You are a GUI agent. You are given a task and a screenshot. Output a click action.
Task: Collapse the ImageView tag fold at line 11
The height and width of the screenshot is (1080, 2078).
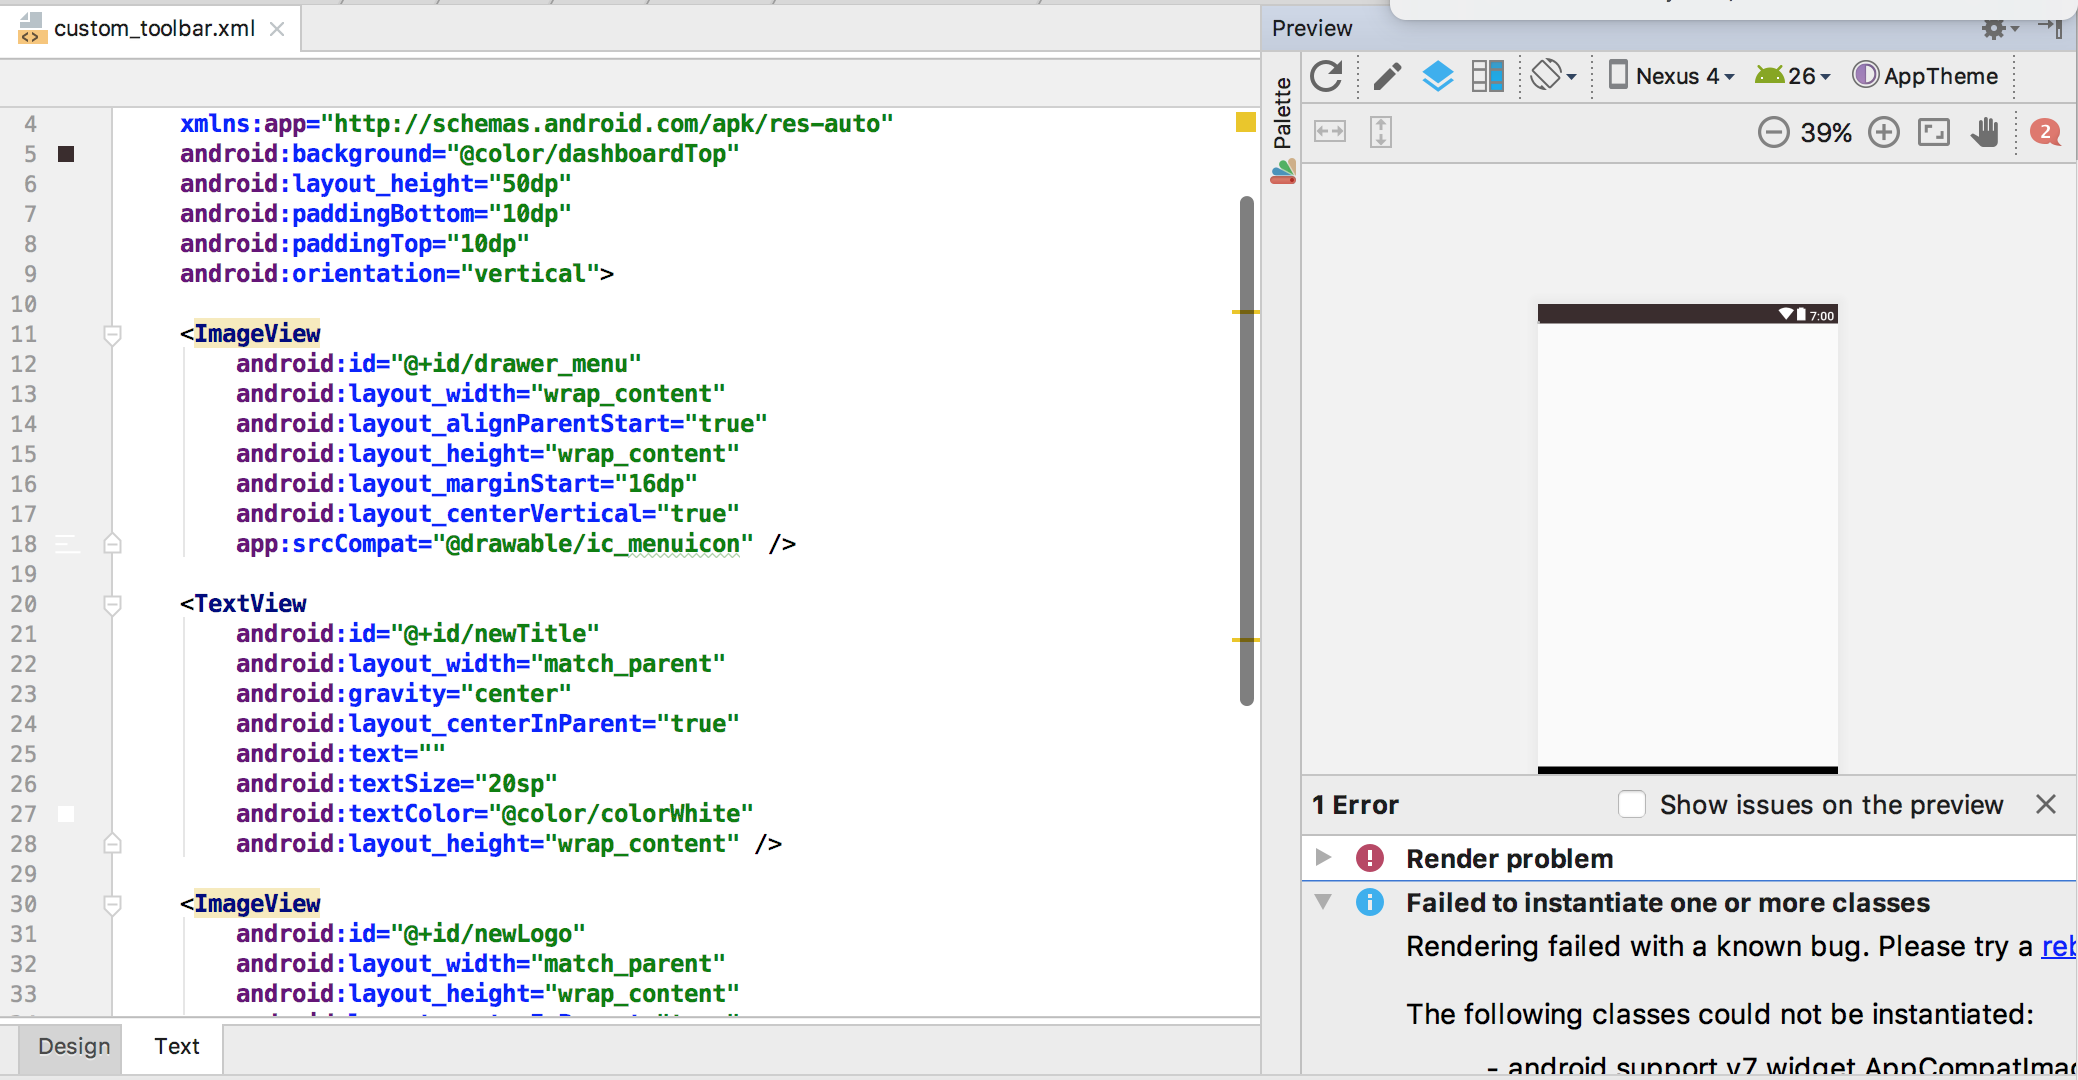[113, 334]
